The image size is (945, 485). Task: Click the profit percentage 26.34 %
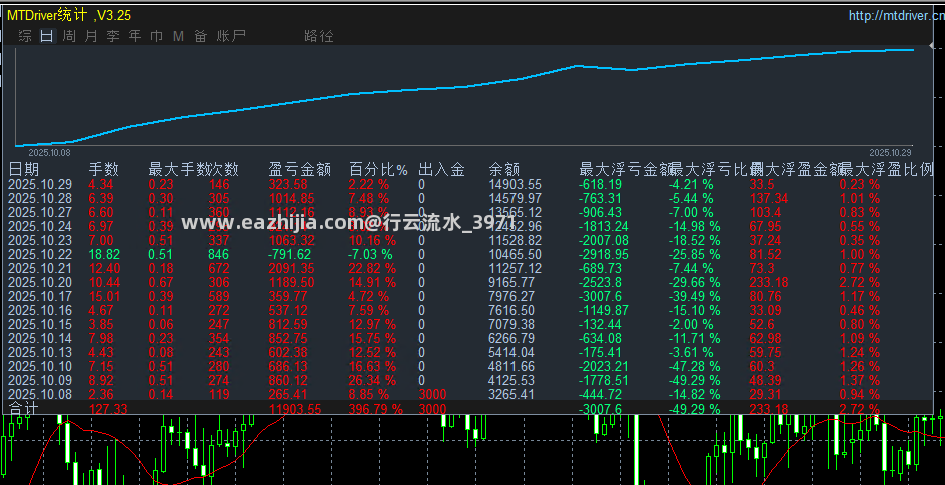pos(372,380)
